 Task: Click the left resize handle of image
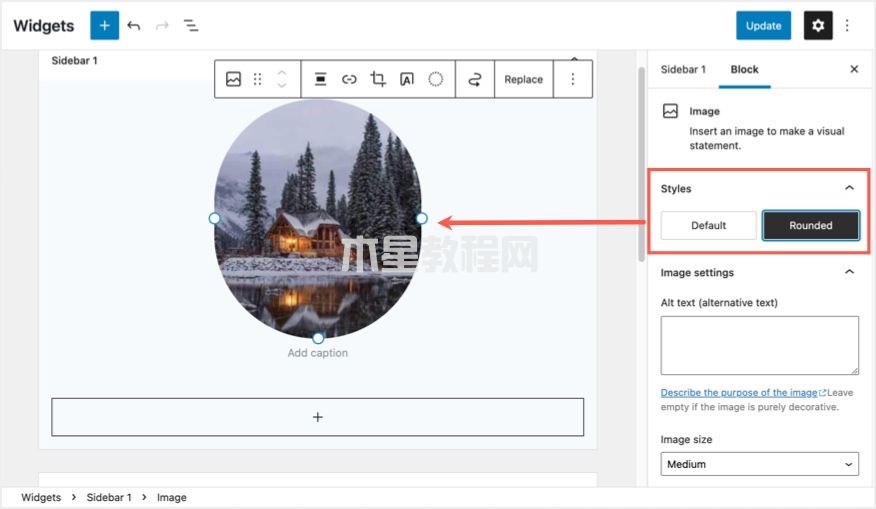pyautogui.click(x=215, y=218)
